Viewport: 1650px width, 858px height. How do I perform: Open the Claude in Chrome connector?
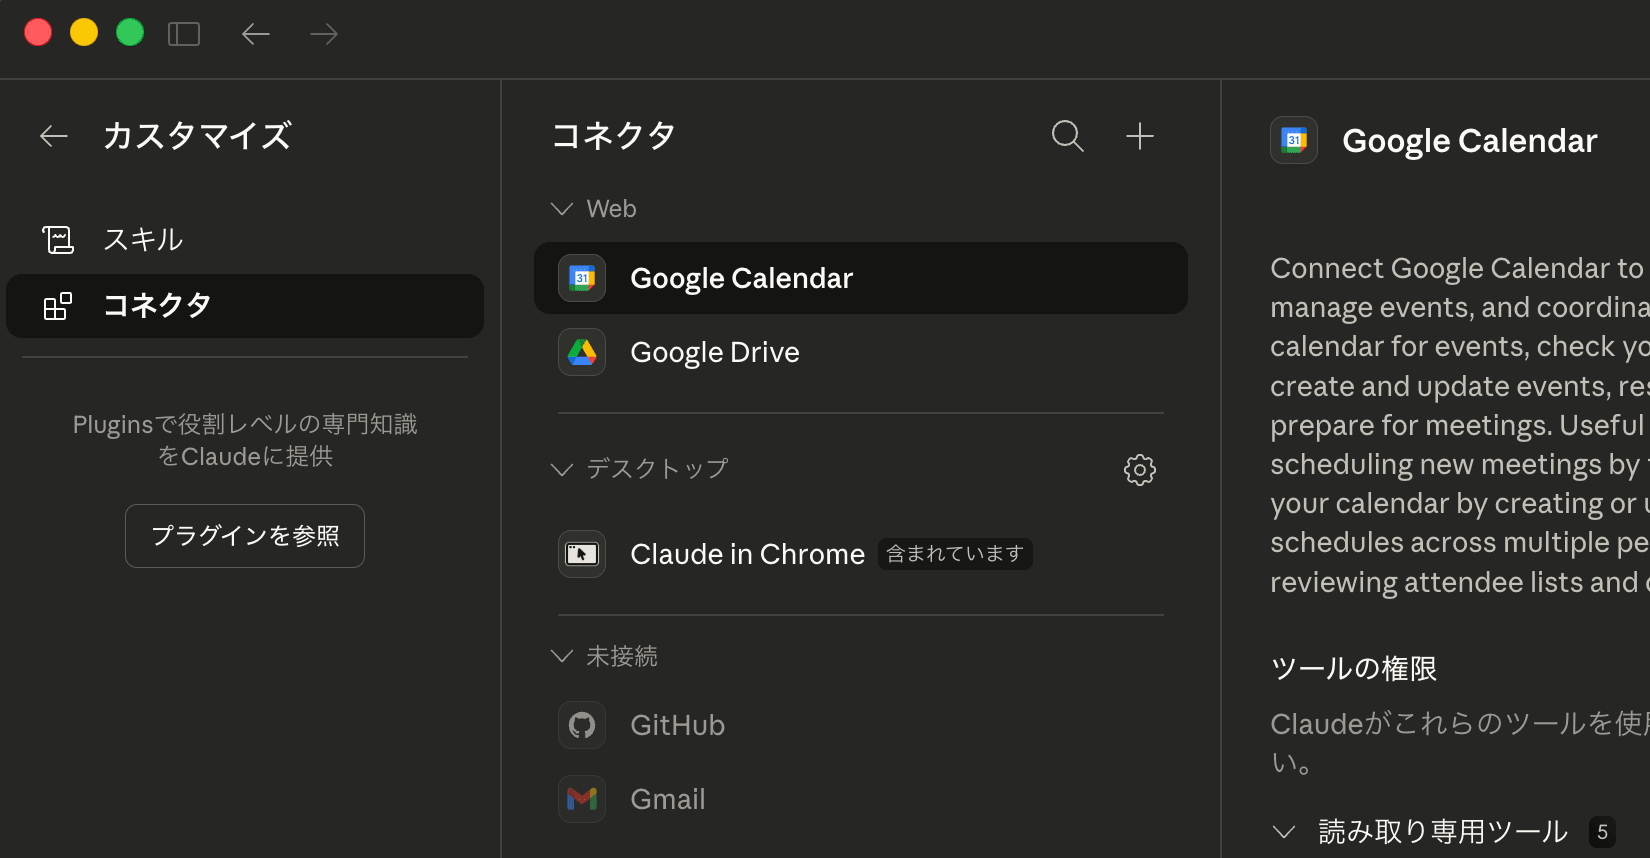coord(747,554)
